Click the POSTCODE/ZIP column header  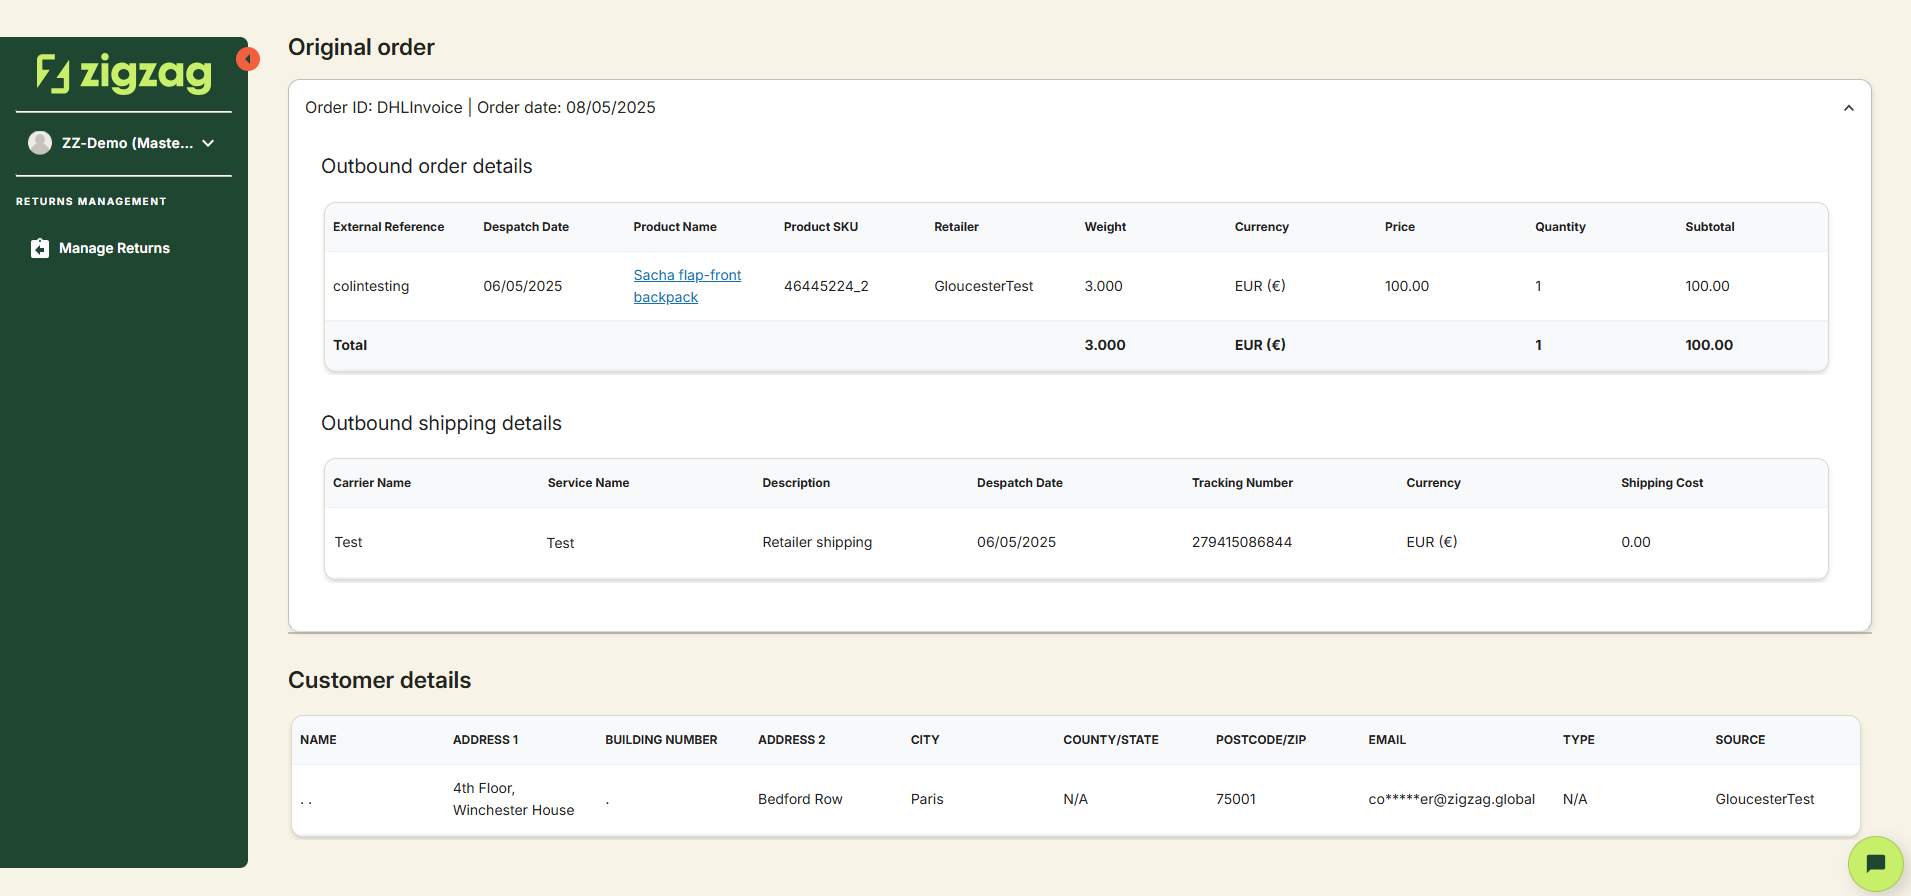tap(1260, 740)
